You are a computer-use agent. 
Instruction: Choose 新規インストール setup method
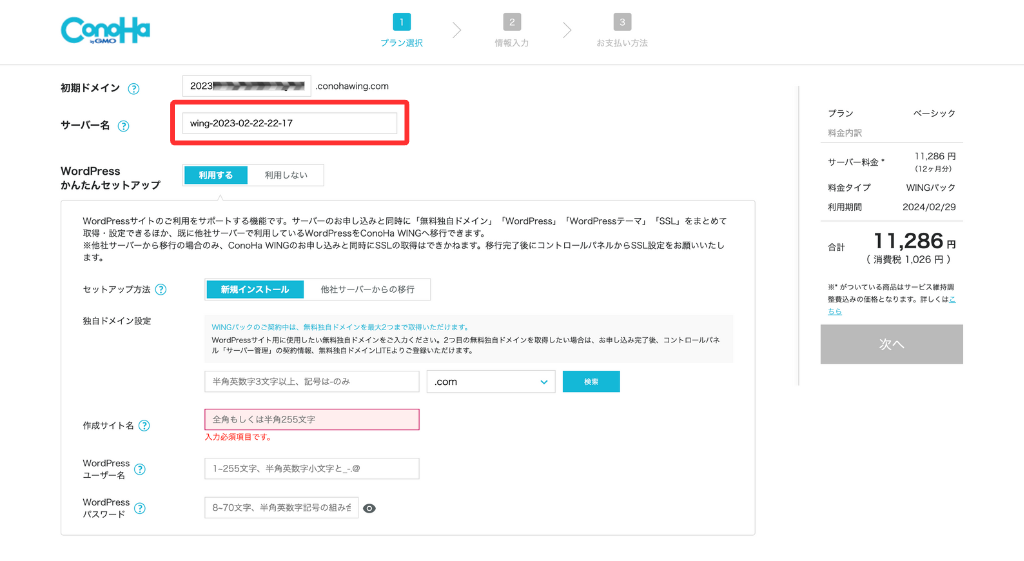coord(255,289)
